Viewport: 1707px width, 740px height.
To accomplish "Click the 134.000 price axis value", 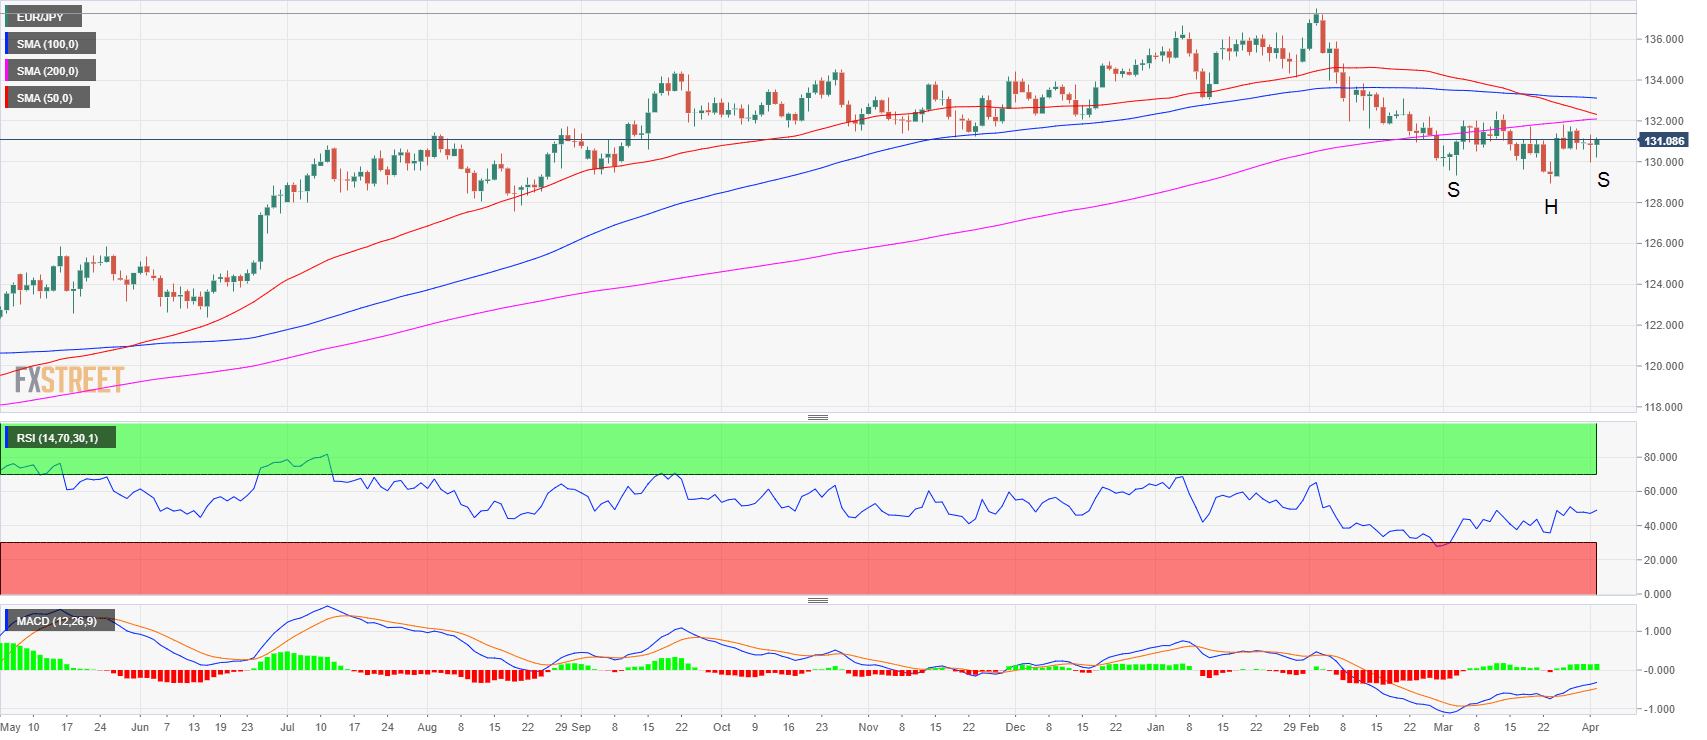I will [1664, 80].
